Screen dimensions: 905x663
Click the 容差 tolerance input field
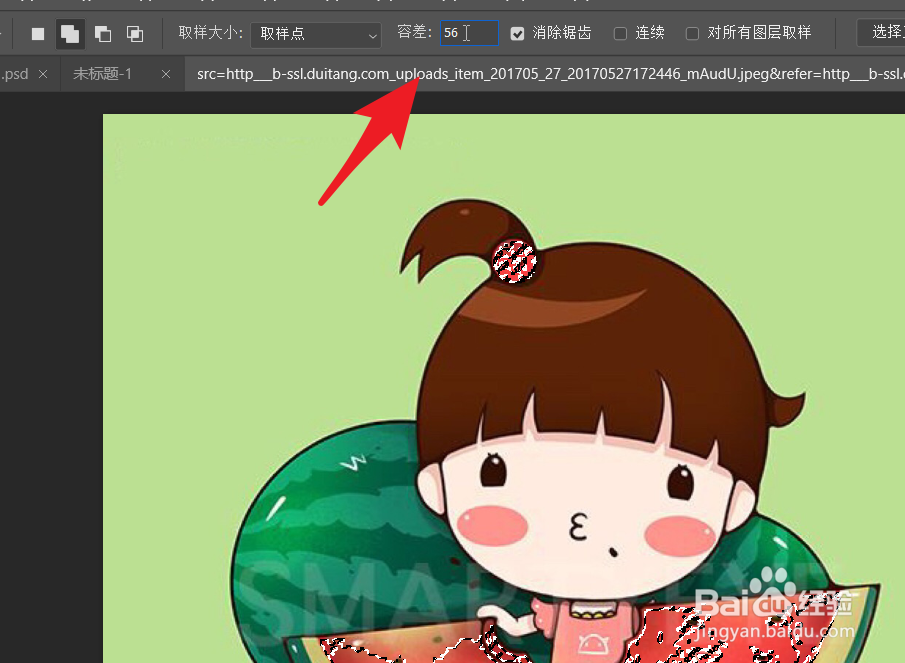coord(469,33)
